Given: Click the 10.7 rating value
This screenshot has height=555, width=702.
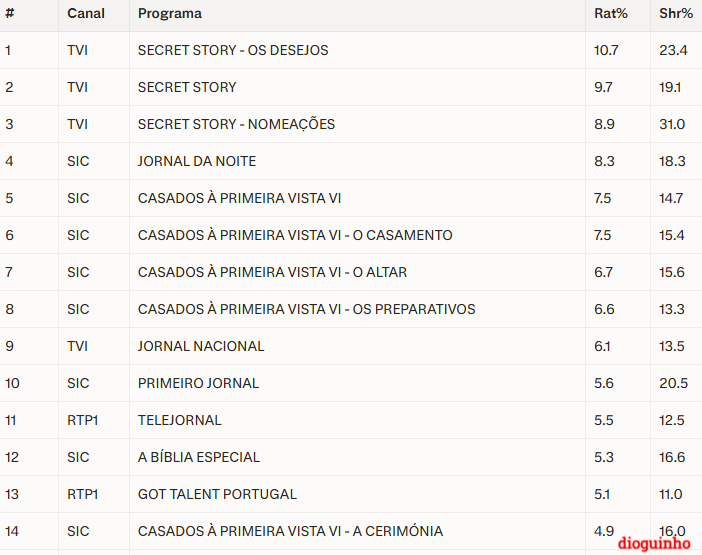Looking at the screenshot, I should (x=606, y=50).
